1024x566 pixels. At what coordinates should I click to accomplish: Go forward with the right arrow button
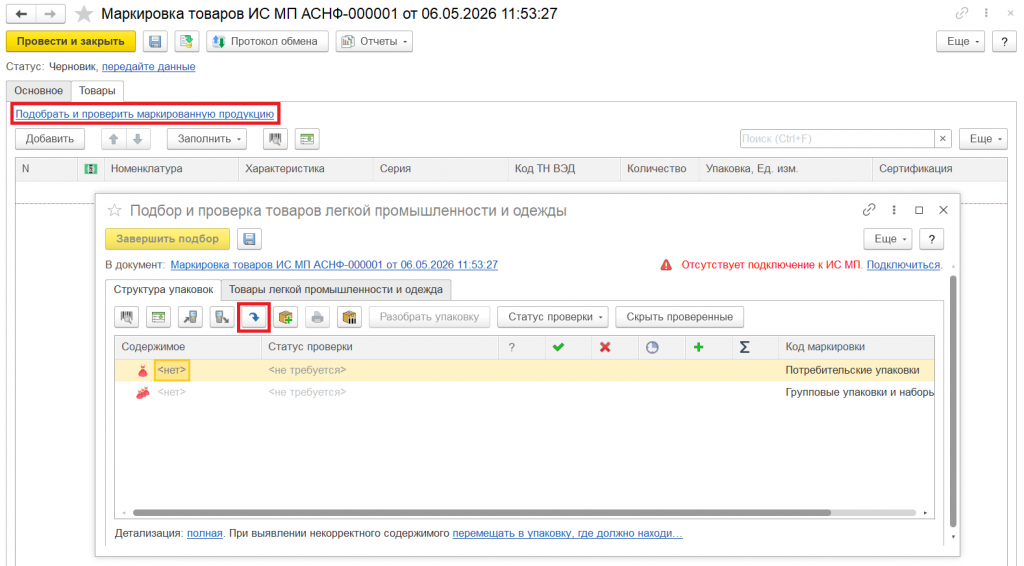pyautogui.click(x=50, y=14)
